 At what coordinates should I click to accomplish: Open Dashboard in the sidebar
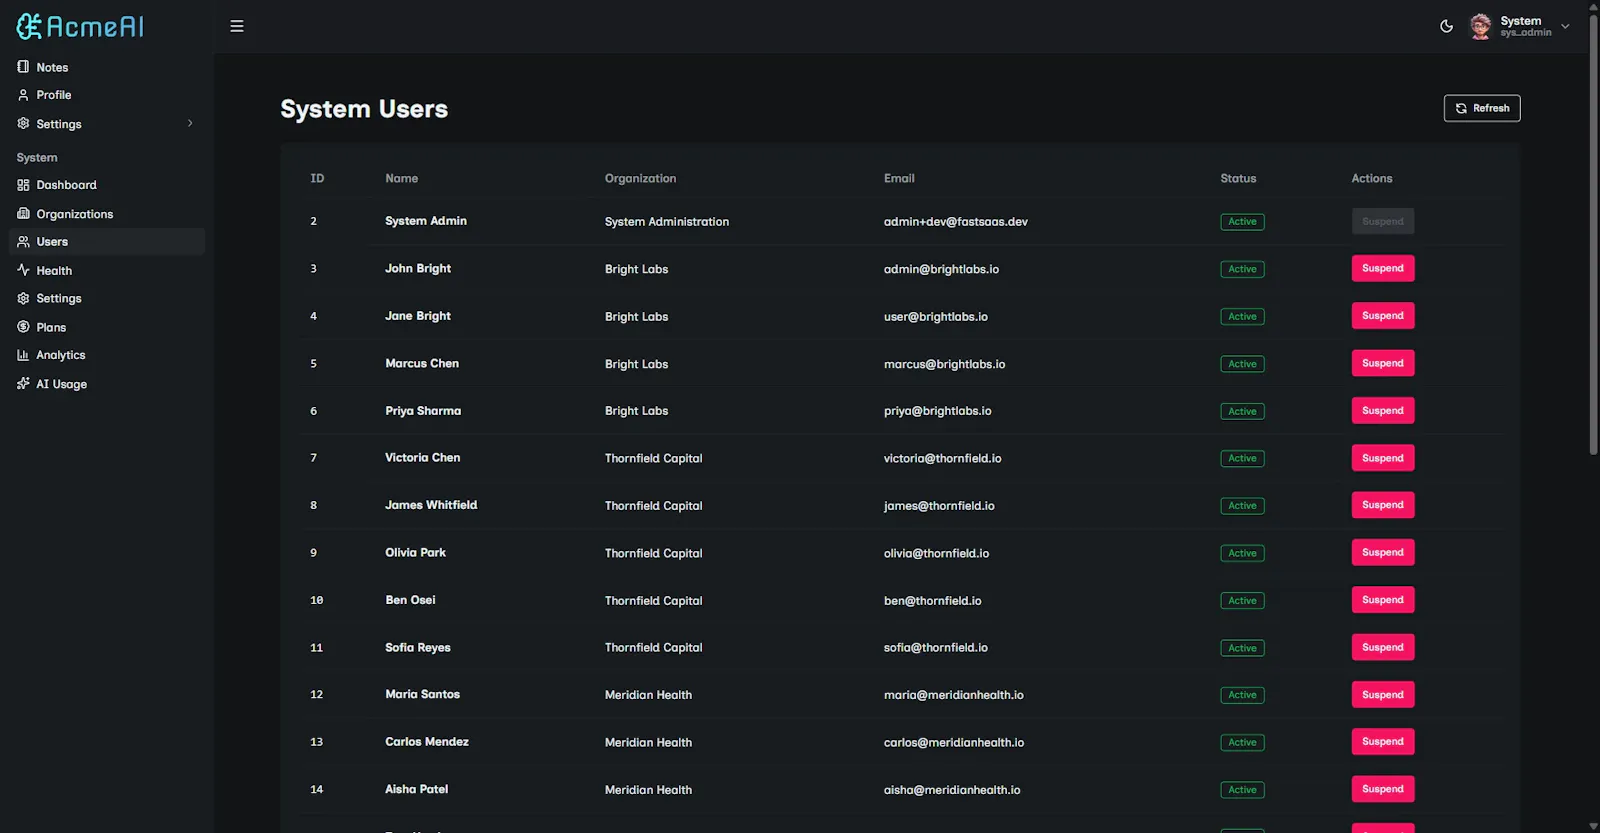107,185
